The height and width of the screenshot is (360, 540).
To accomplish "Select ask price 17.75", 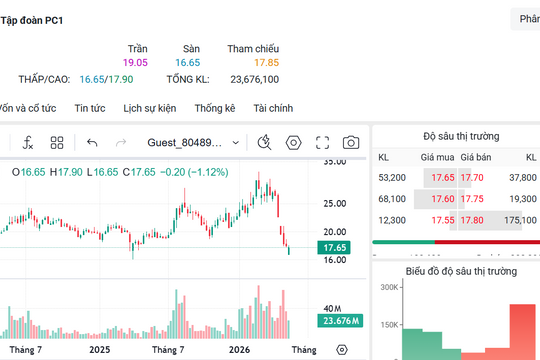I will tap(472, 199).
